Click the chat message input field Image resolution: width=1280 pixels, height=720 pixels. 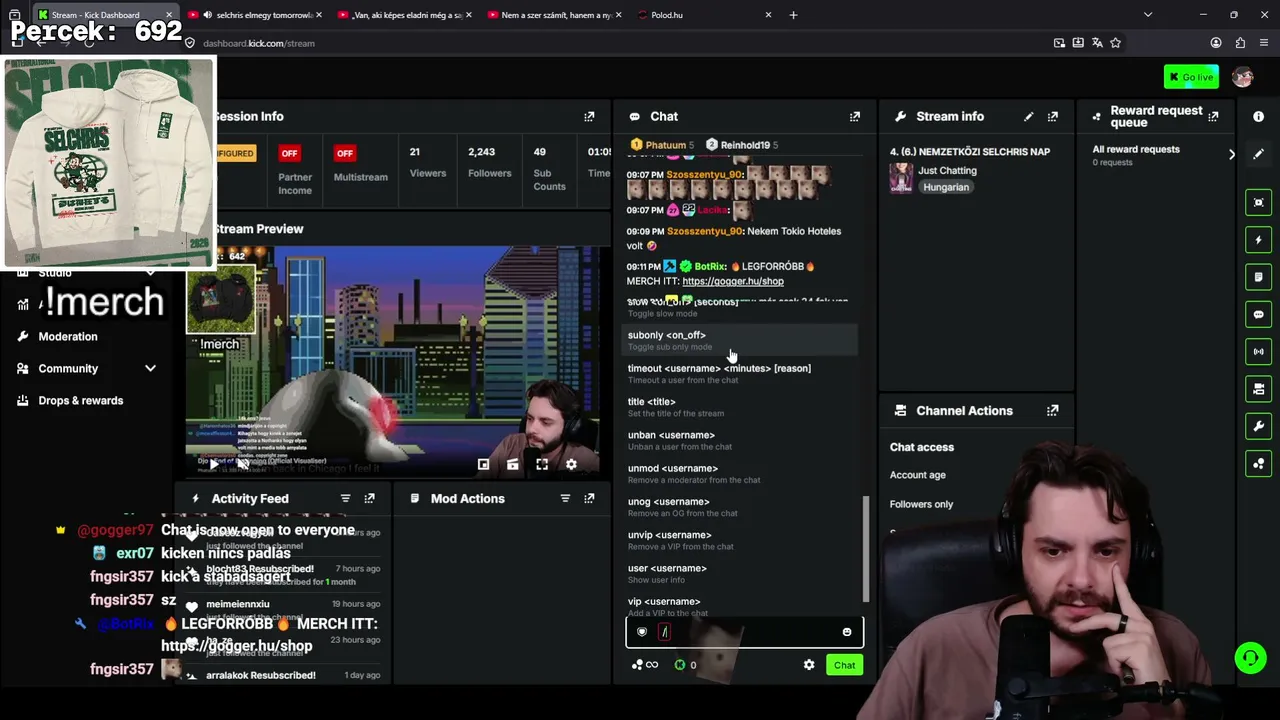click(x=745, y=632)
